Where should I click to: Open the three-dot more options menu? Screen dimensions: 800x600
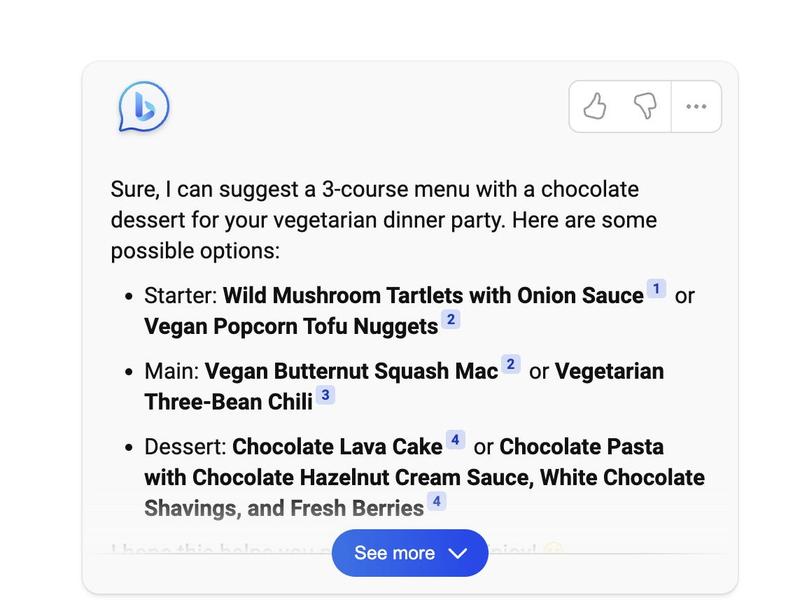pyautogui.click(x=696, y=106)
